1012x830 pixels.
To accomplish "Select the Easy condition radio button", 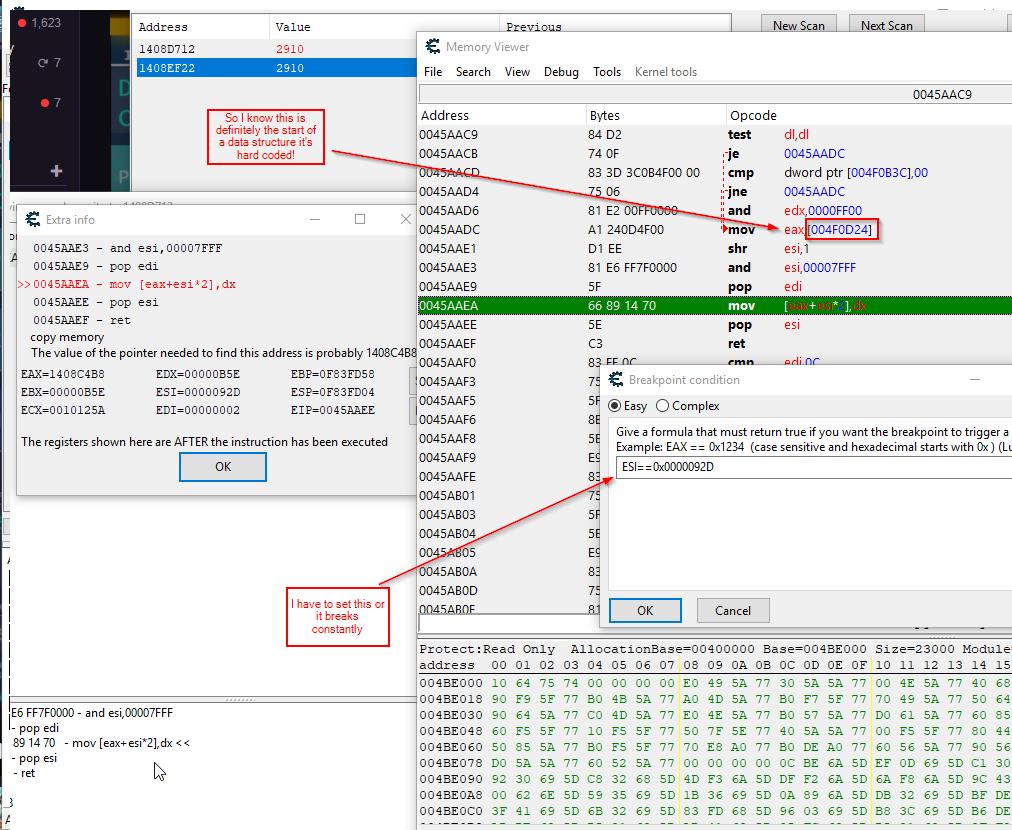I will click(x=615, y=406).
